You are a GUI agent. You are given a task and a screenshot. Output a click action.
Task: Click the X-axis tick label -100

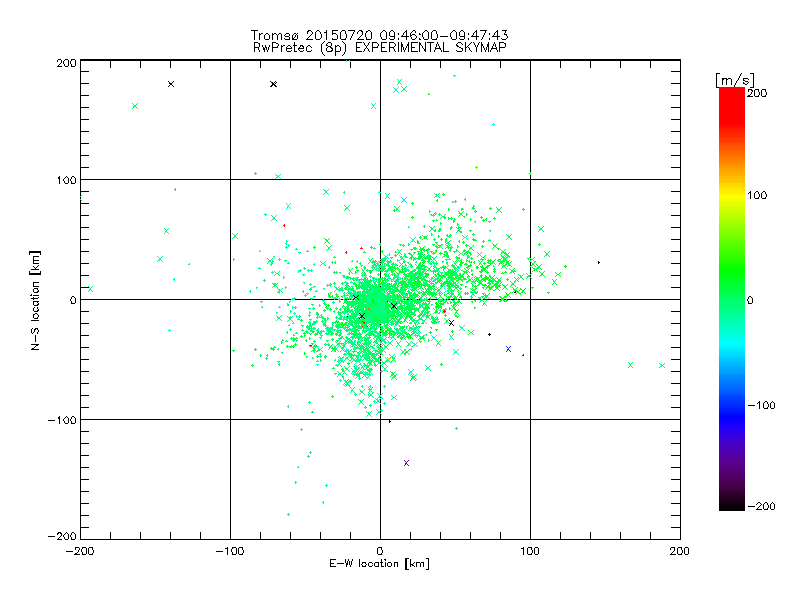click(230, 551)
